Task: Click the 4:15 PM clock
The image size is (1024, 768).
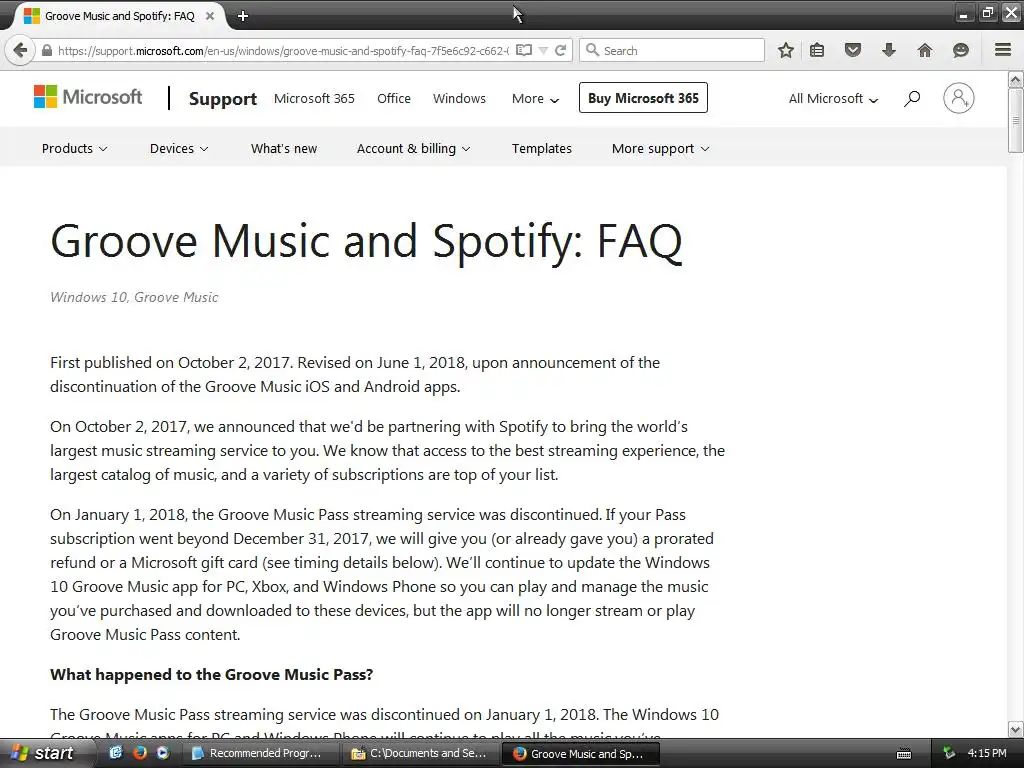Action: (987, 754)
